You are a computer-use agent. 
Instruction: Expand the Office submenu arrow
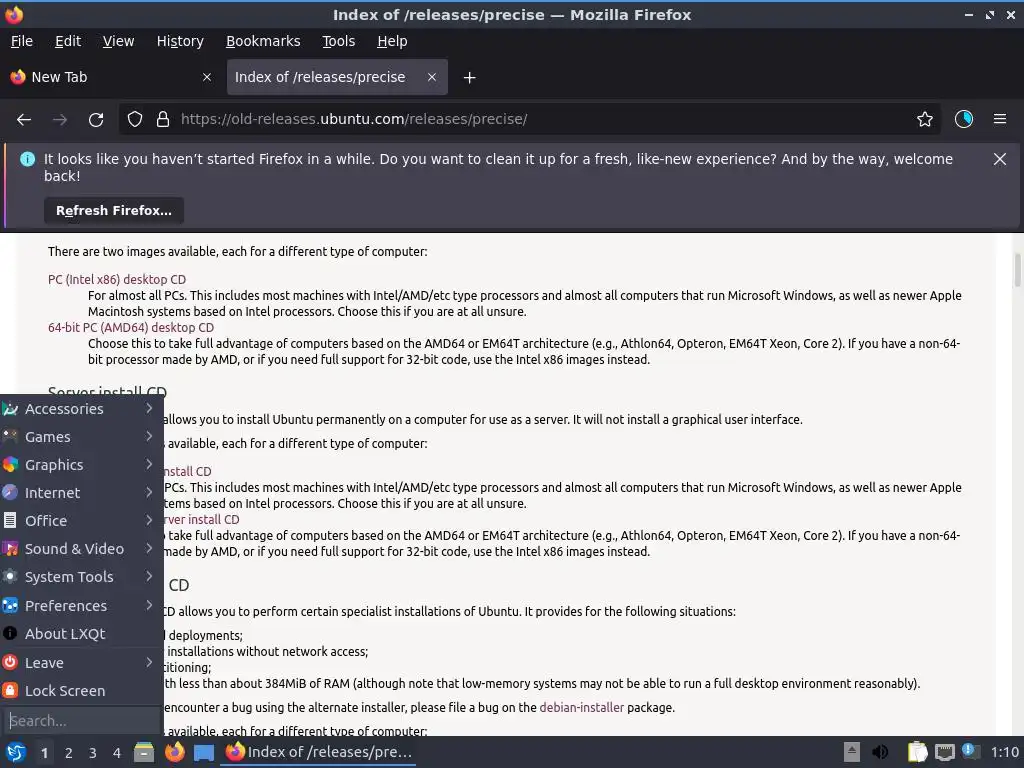(150, 520)
